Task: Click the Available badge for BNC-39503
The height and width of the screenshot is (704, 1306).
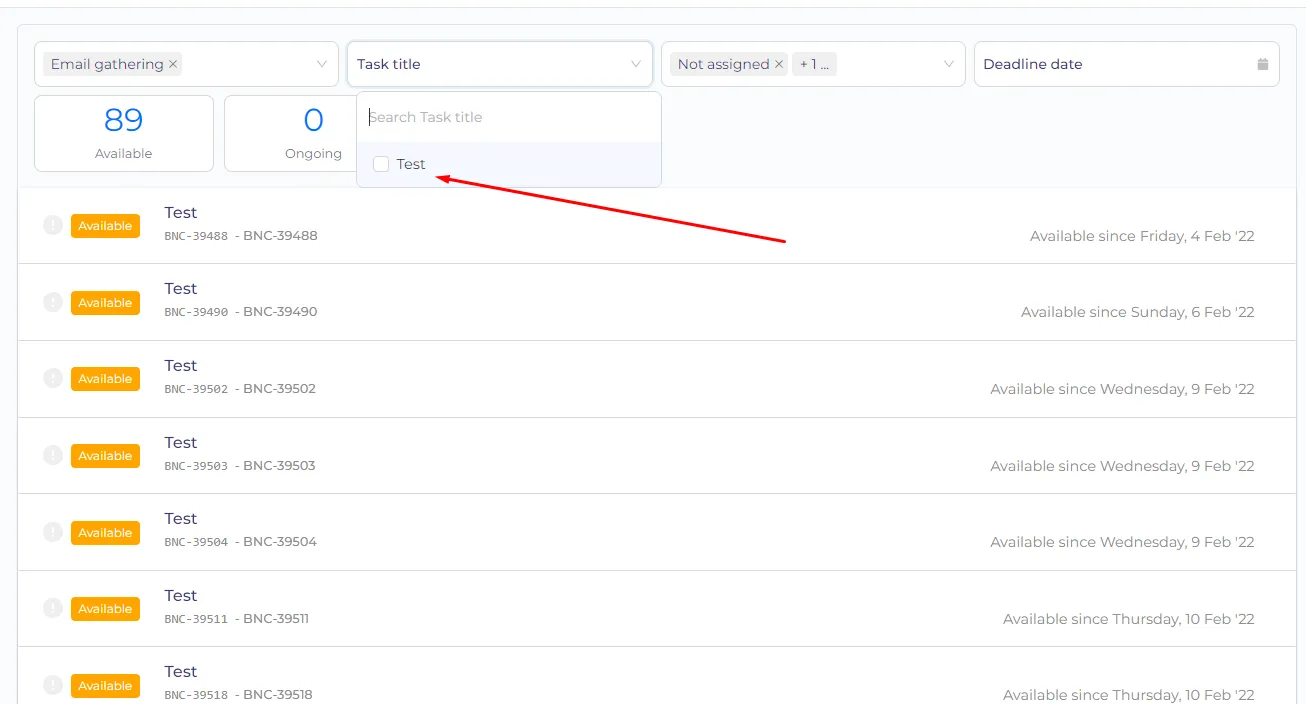Action: (105, 456)
